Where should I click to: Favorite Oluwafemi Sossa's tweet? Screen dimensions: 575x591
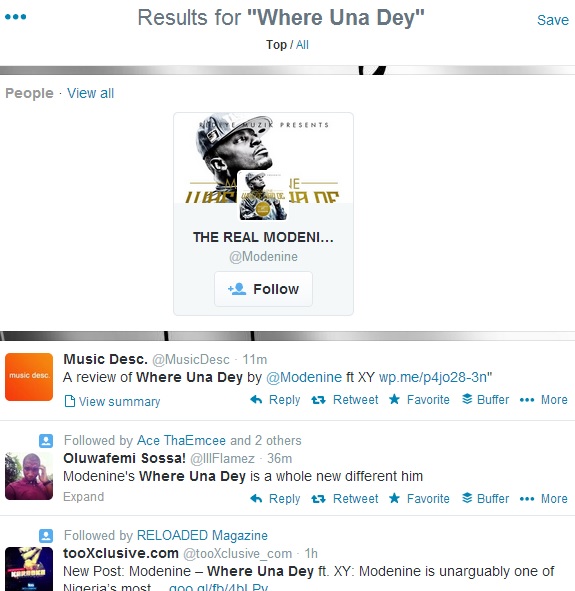click(x=419, y=499)
